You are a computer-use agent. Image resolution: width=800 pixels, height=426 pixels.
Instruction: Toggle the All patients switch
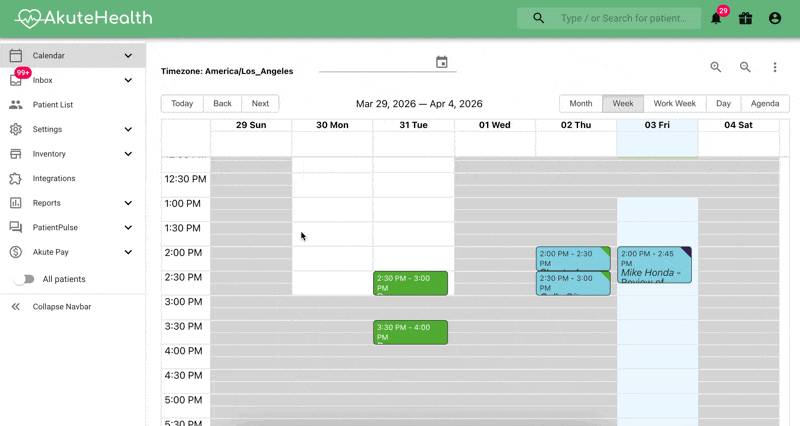point(23,279)
